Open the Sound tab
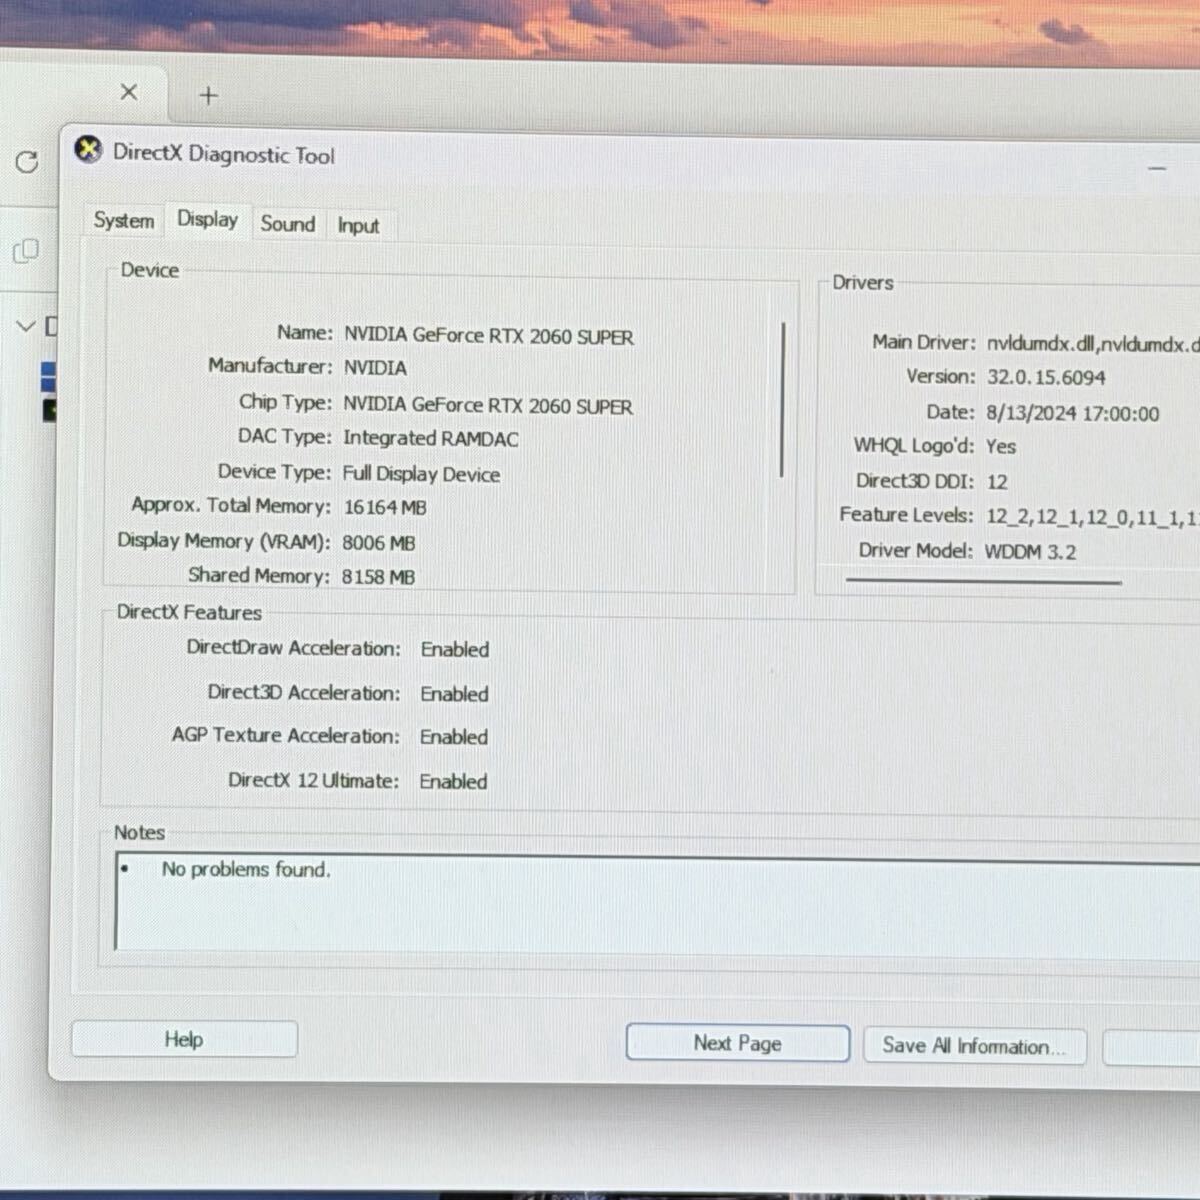Image resolution: width=1200 pixels, height=1200 pixels. [287, 224]
